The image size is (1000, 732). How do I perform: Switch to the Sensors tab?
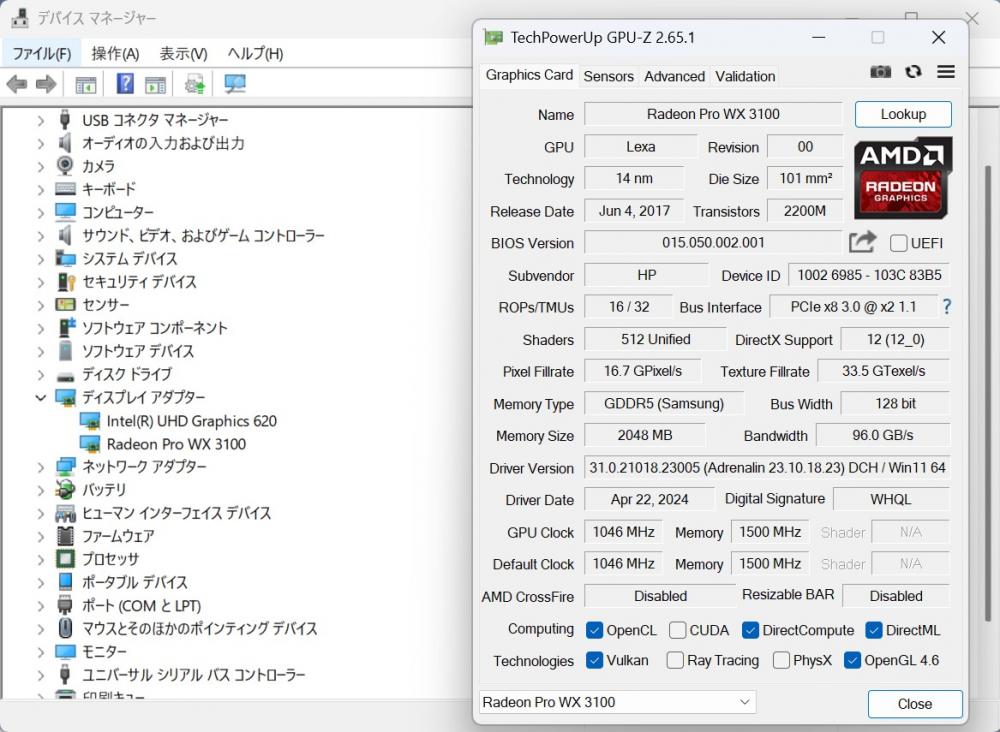(608, 77)
